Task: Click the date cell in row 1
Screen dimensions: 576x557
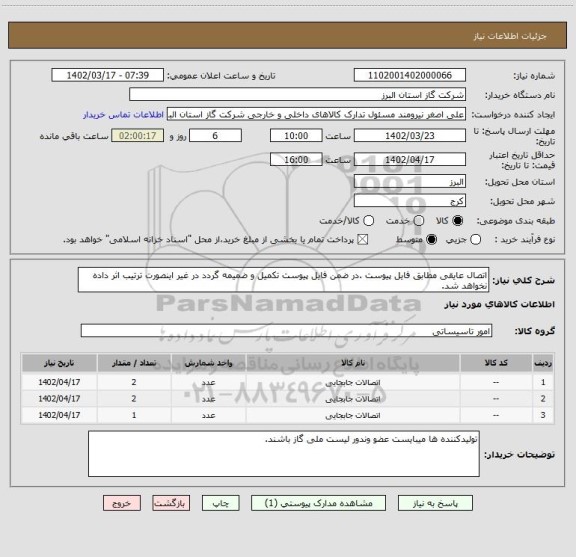Action: point(59,382)
